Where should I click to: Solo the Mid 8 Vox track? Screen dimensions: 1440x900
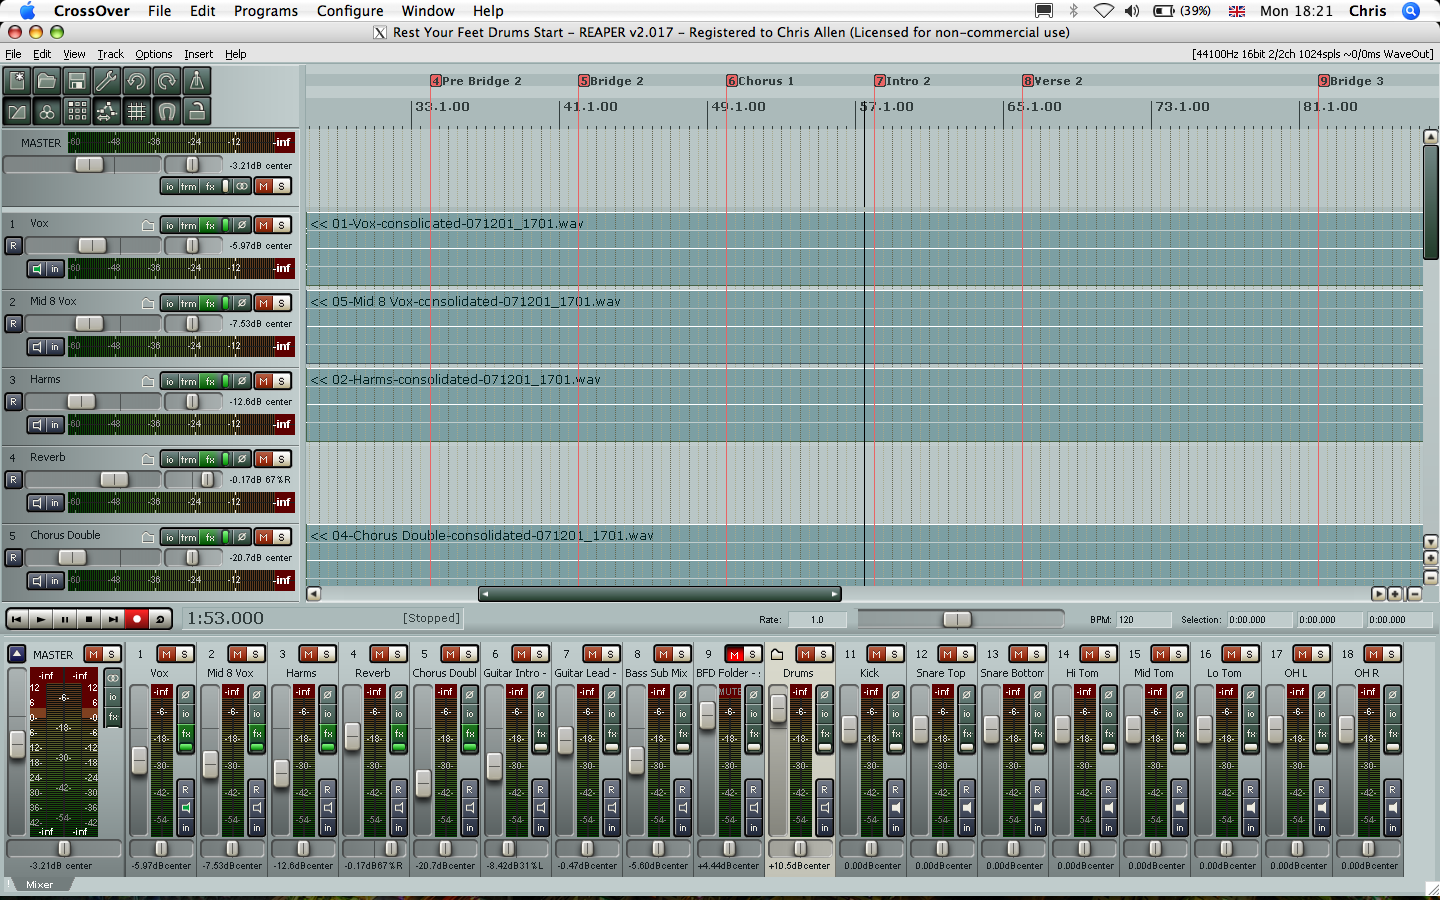tap(282, 303)
